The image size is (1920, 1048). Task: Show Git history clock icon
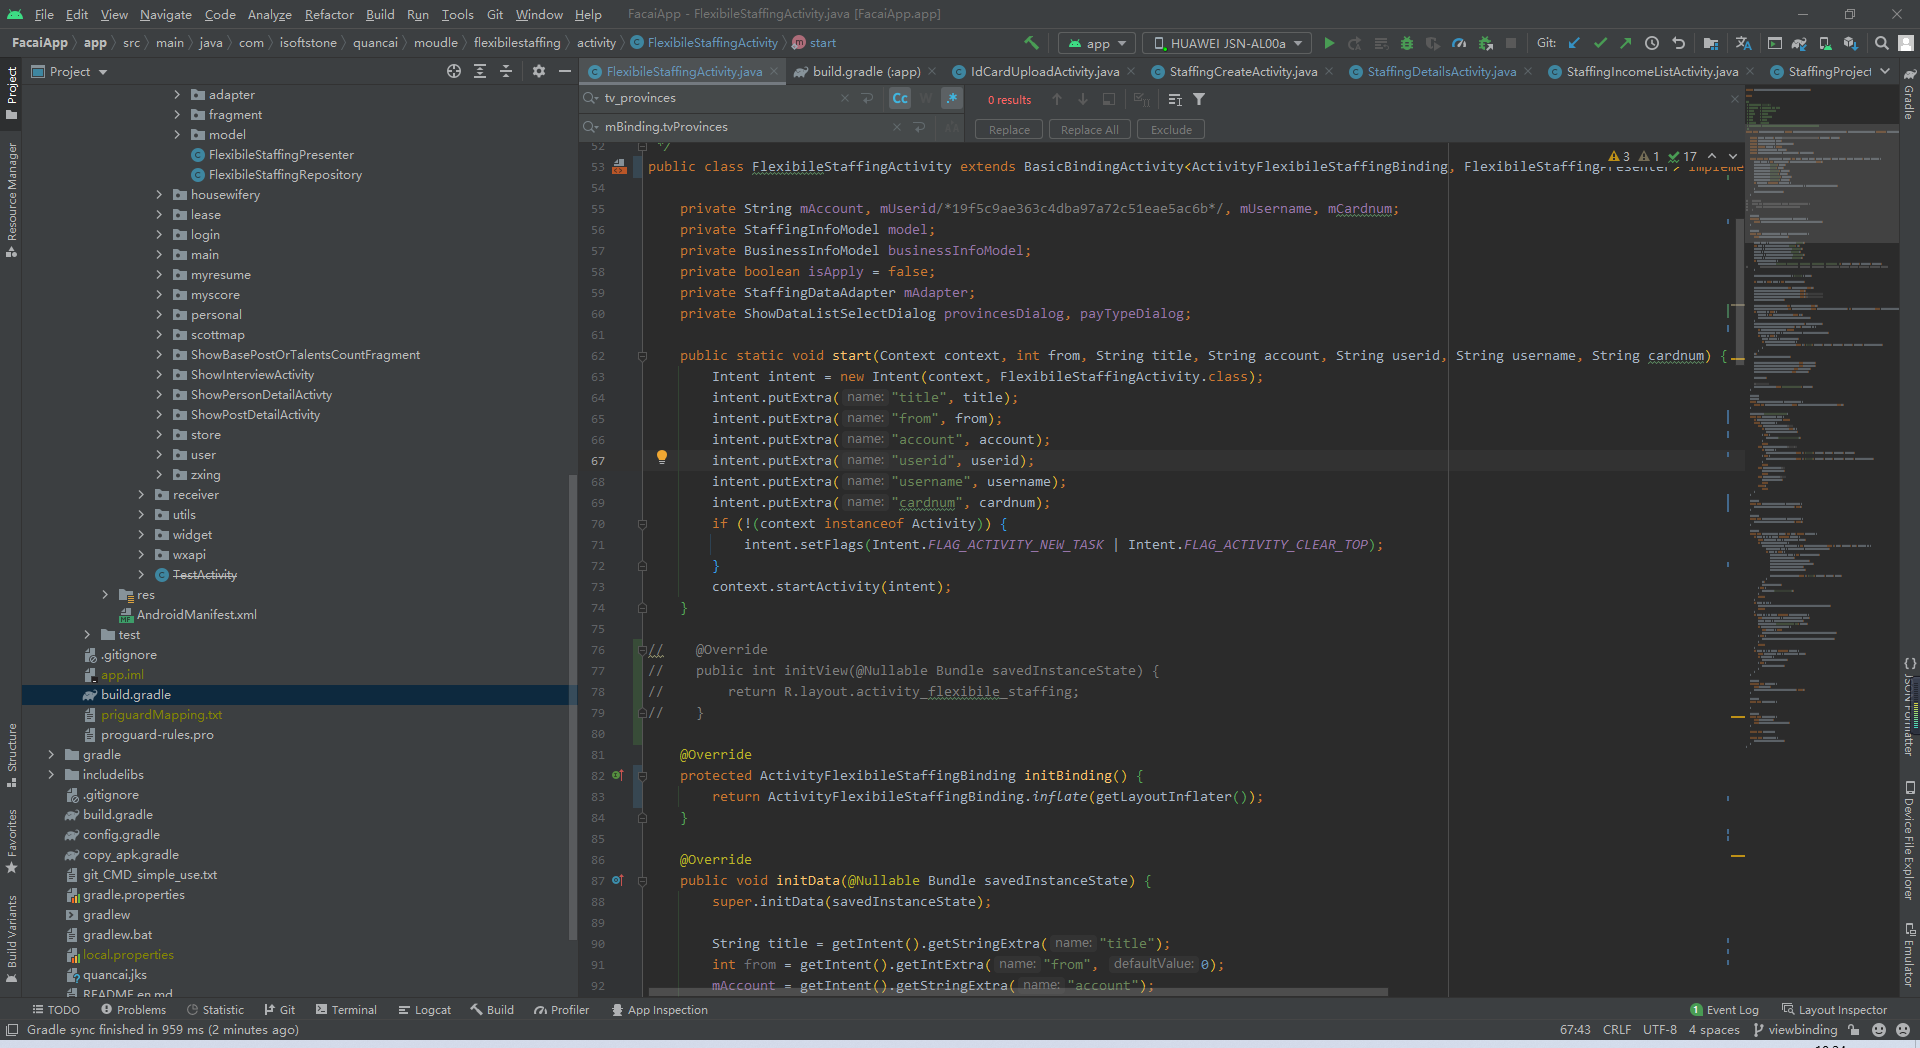coord(1652,43)
